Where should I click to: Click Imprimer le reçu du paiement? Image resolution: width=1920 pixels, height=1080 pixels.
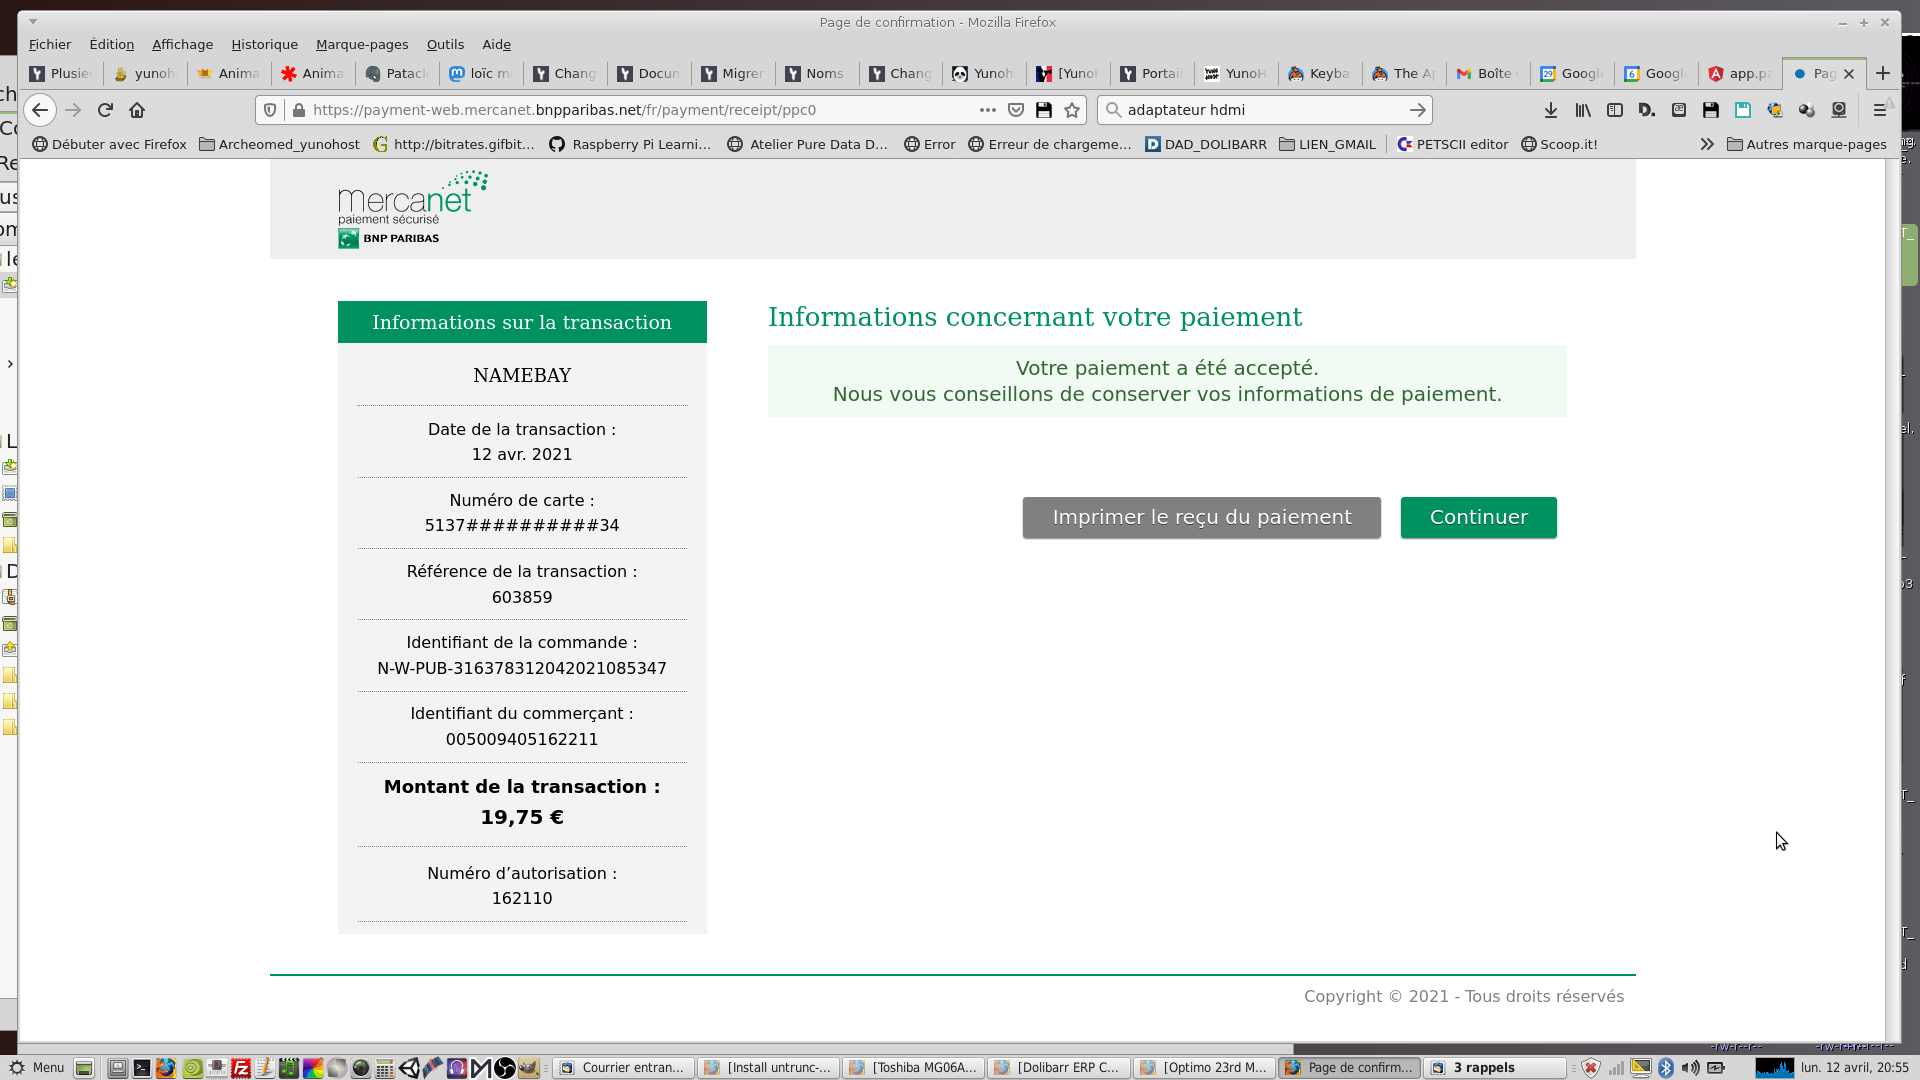point(1201,517)
